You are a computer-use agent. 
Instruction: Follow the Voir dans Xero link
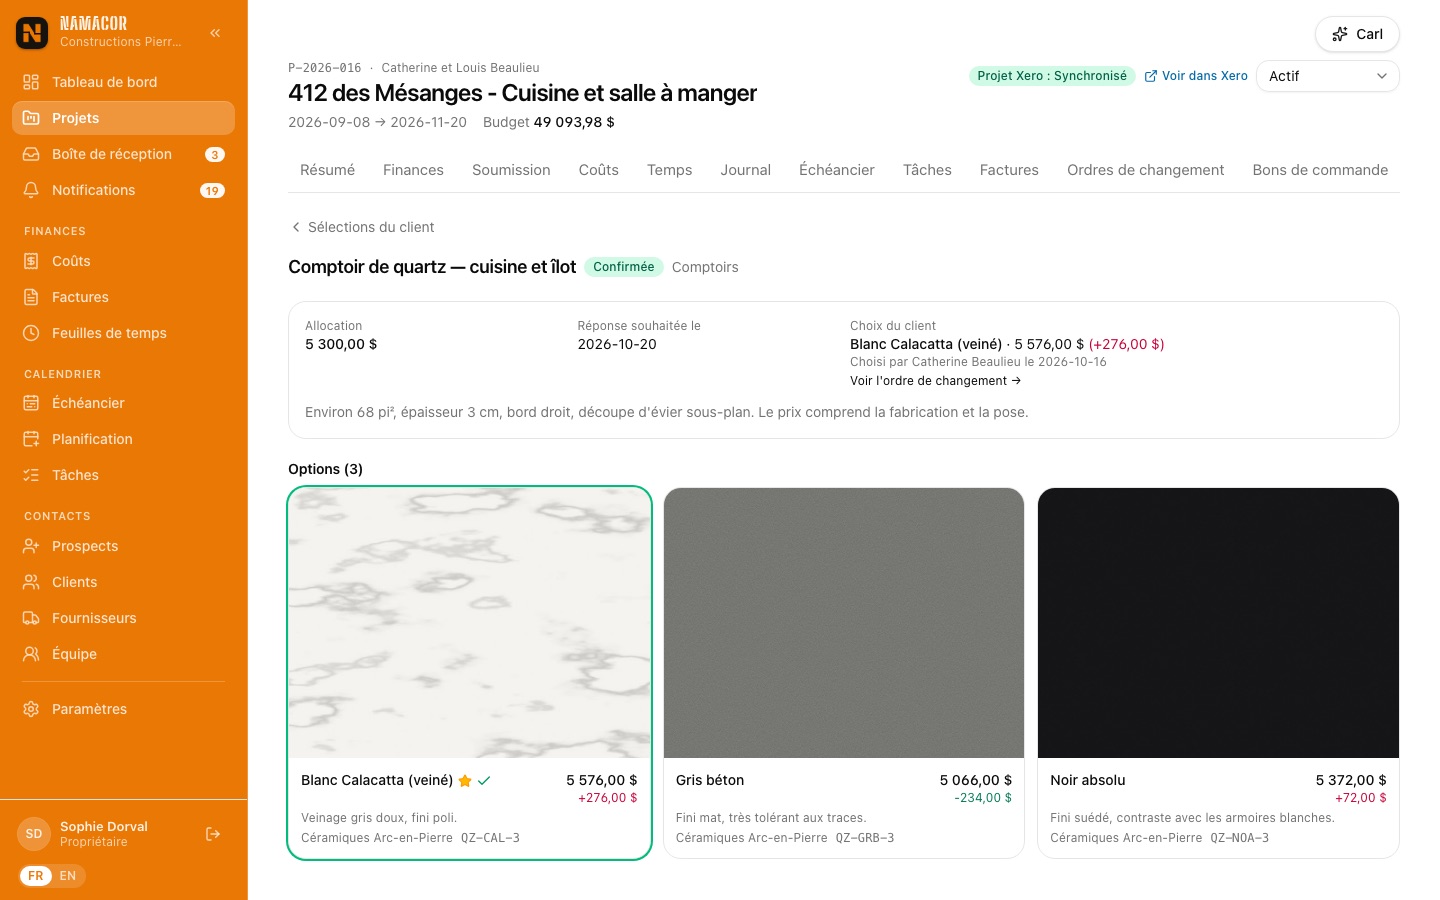[x=1196, y=76]
